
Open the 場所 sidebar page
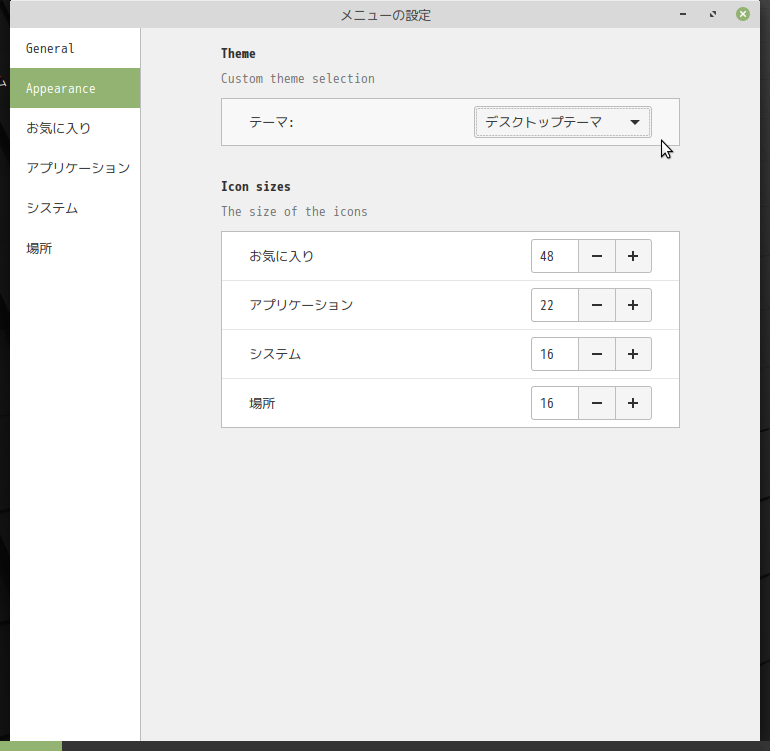click(75, 249)
